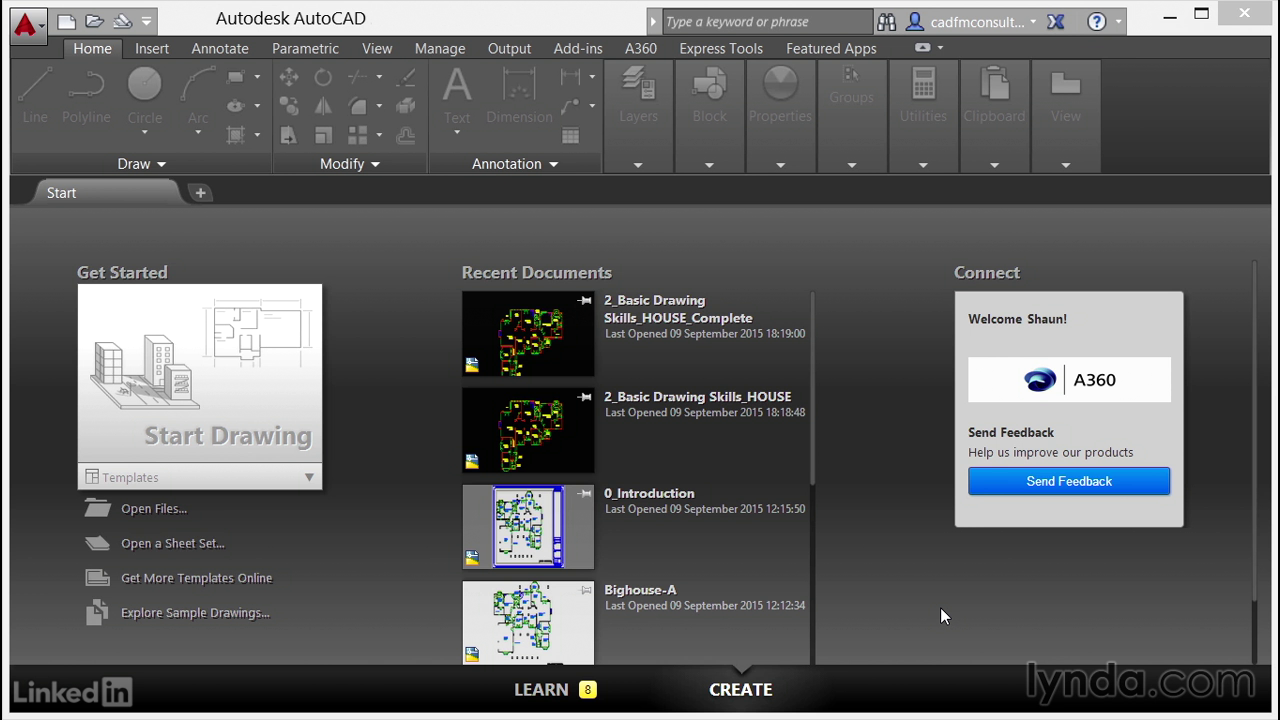Open the Bighouse-A drawing thumbnail

pos(528,622)
